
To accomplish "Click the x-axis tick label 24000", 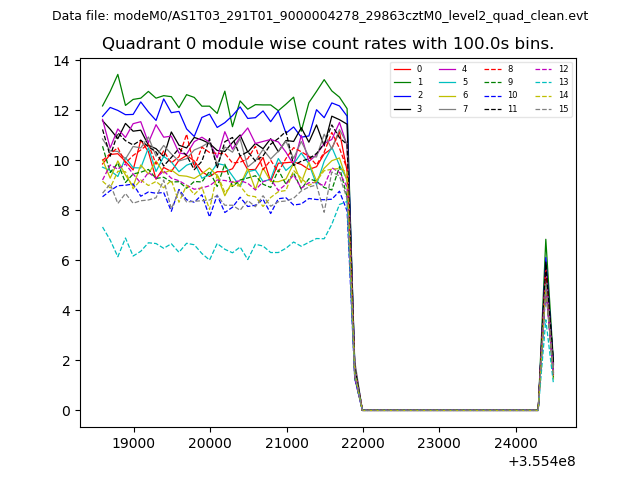I will pyautogui.click(x=515, y=441).
